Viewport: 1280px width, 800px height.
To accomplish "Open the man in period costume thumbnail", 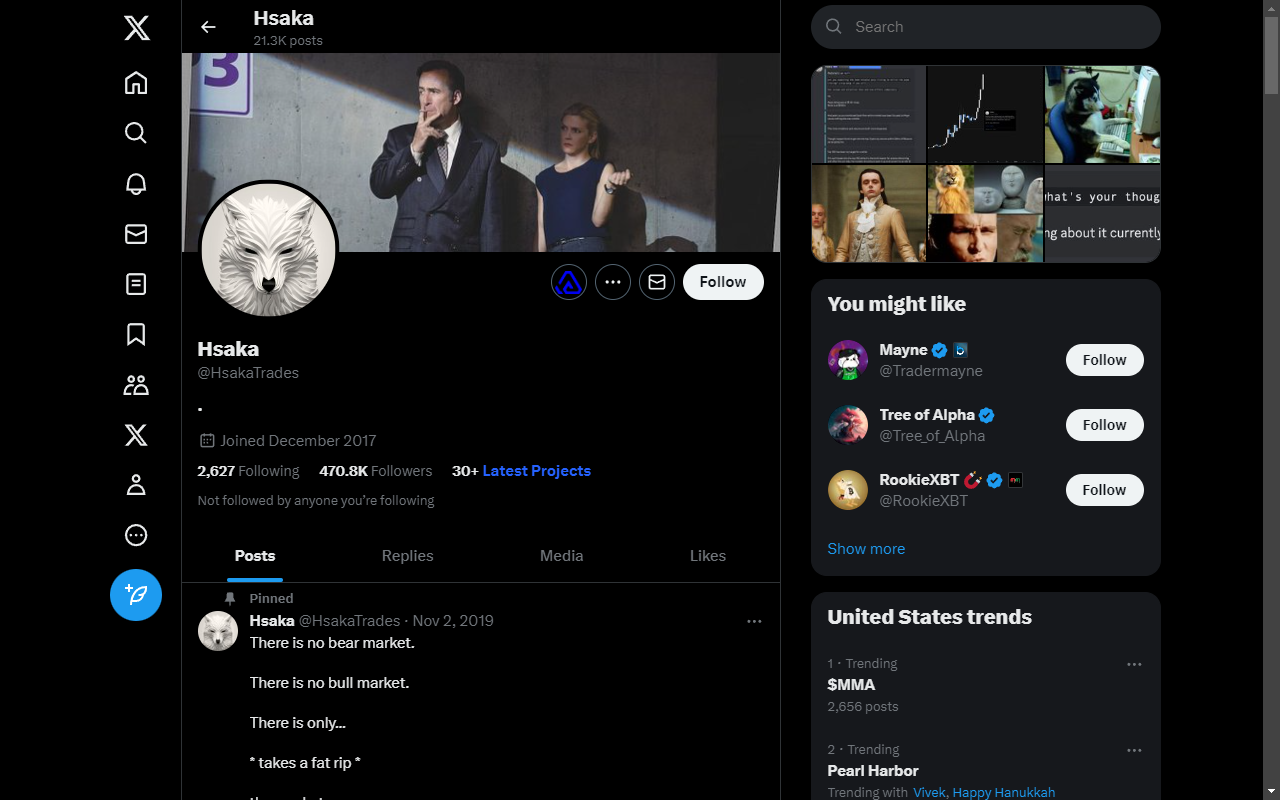I will (869, 213).
